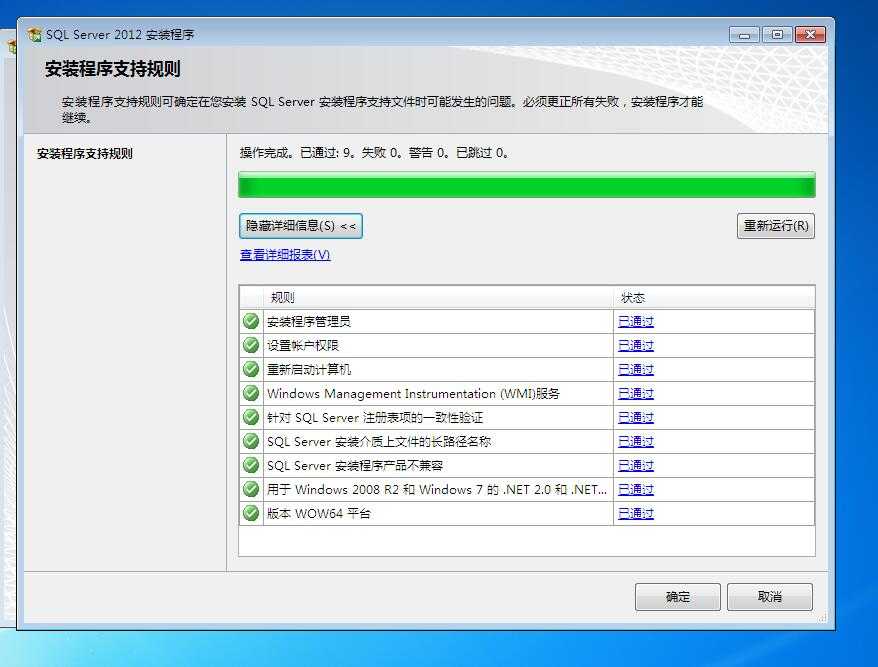Click green check icon for 安装程序产品不兼容

click(251, 465)
